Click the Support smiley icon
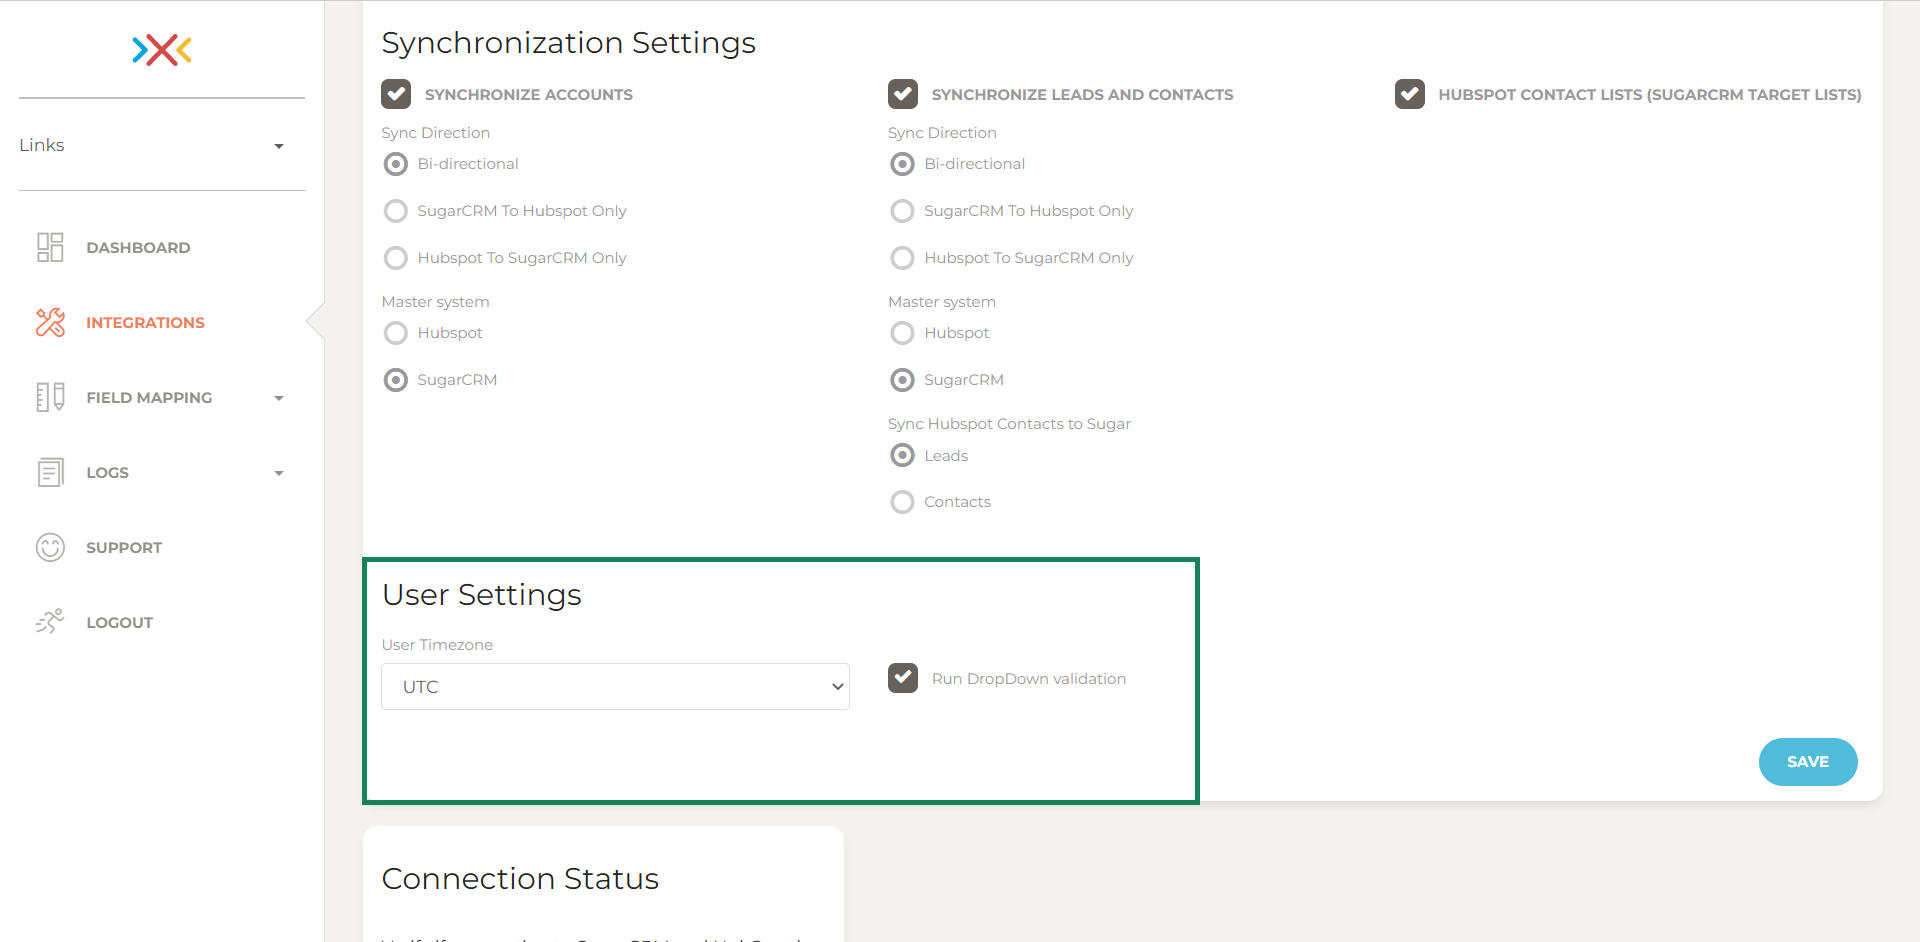 (50, 547)
